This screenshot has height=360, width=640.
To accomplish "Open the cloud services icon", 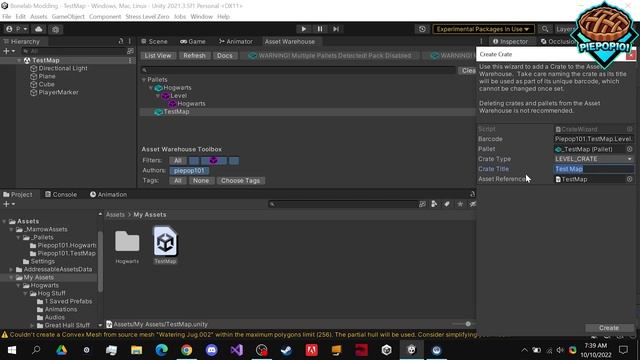I will tap(39, 29).
